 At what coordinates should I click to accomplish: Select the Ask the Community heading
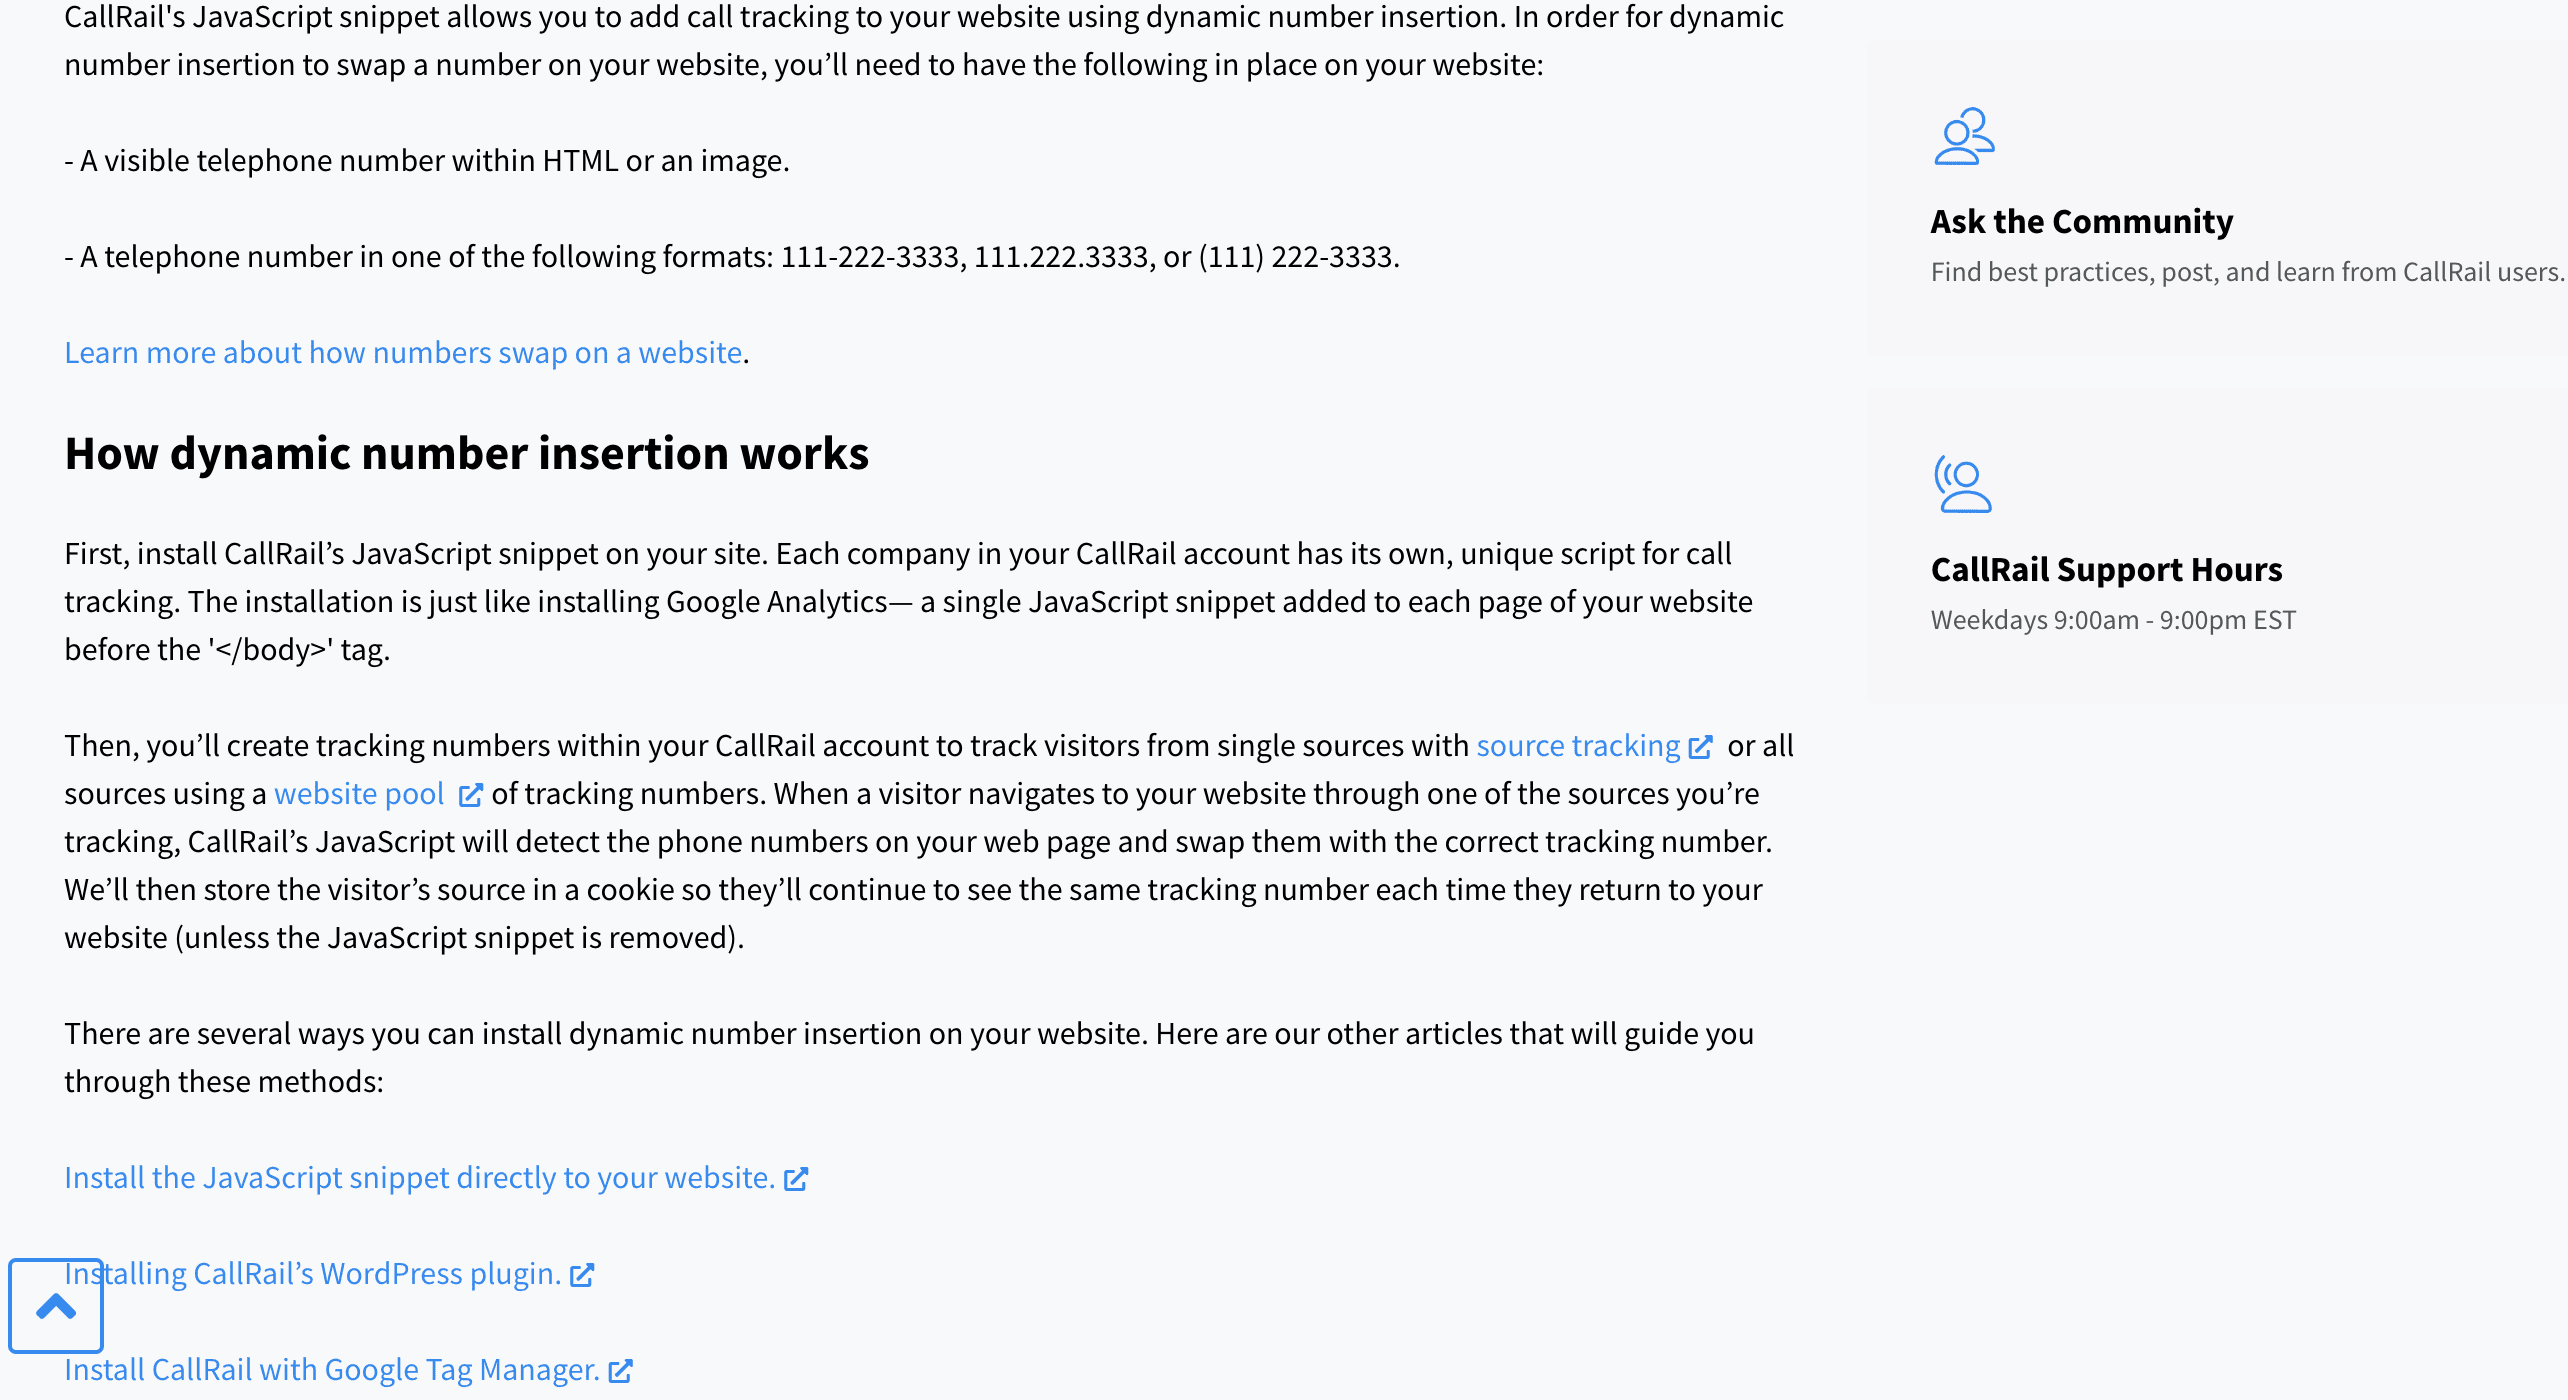pos(2082,221)
